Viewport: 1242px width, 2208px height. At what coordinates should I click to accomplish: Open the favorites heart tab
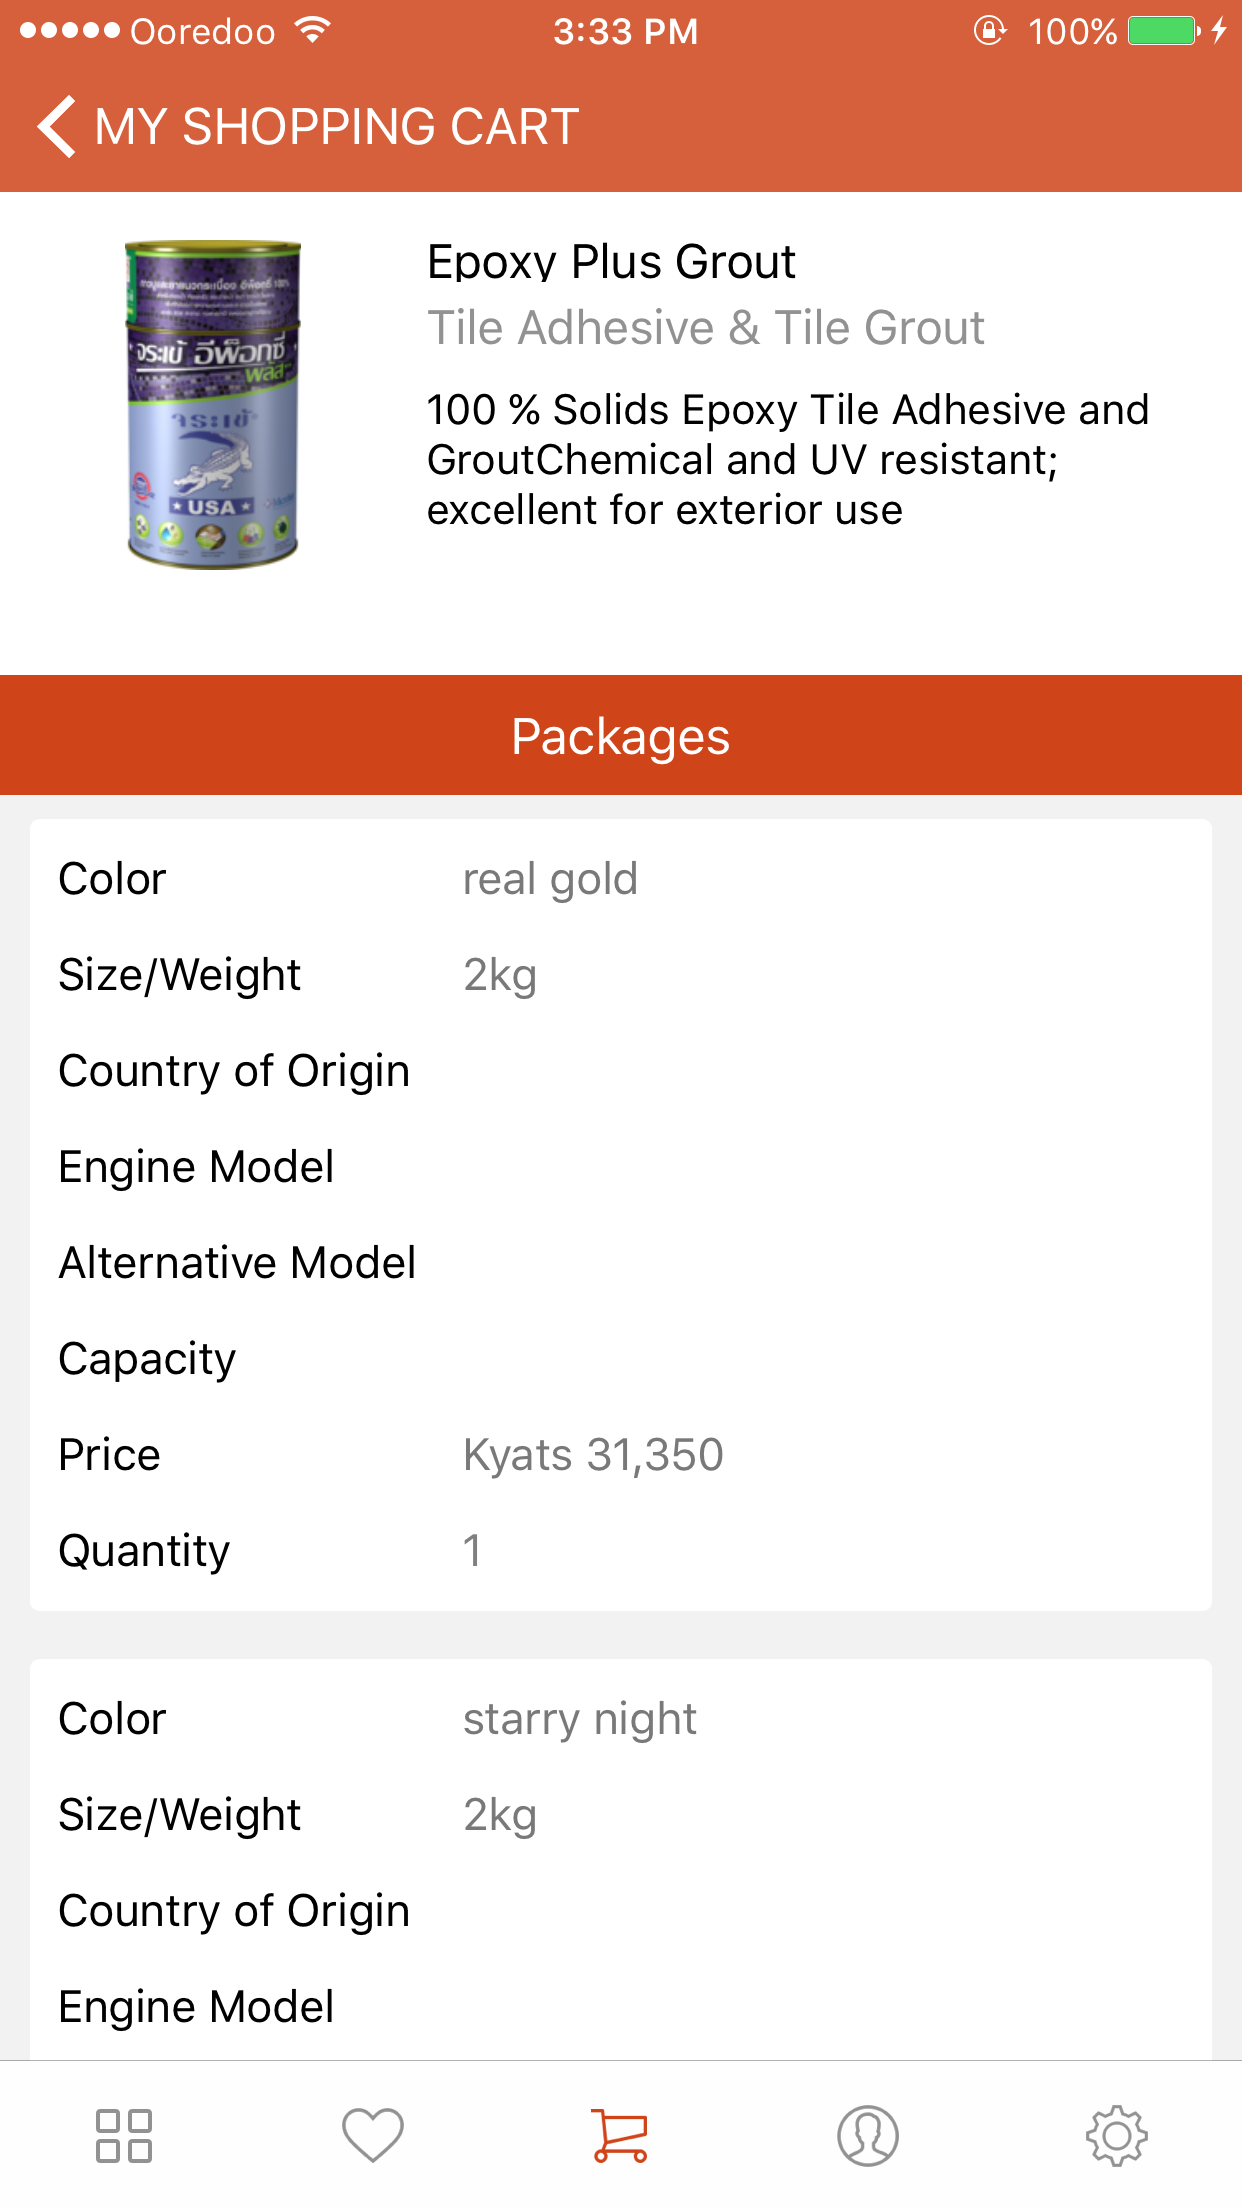372,2135
